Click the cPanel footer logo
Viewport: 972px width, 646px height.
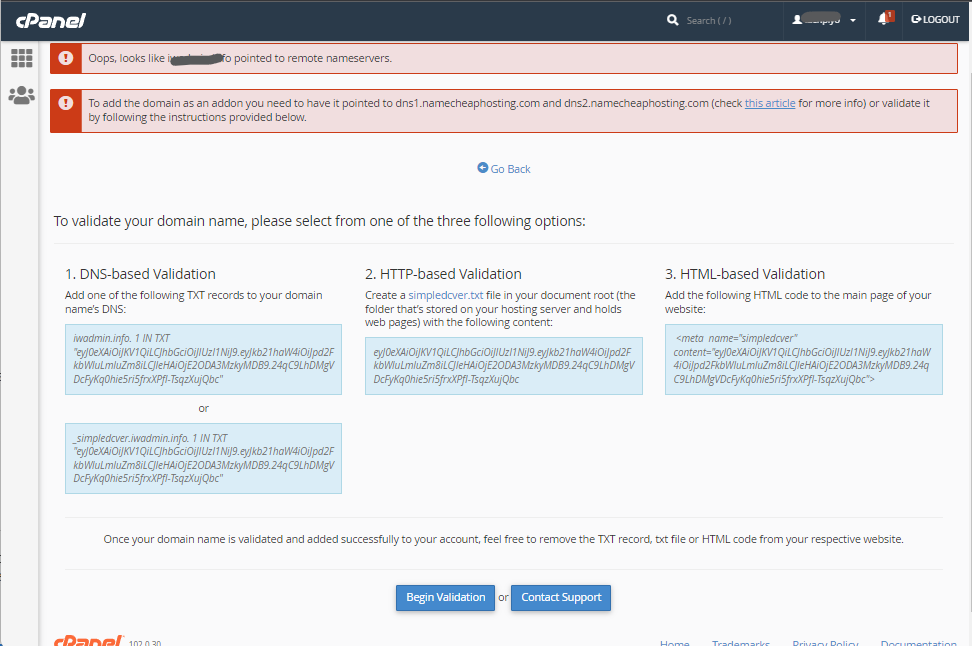[88, 641]
